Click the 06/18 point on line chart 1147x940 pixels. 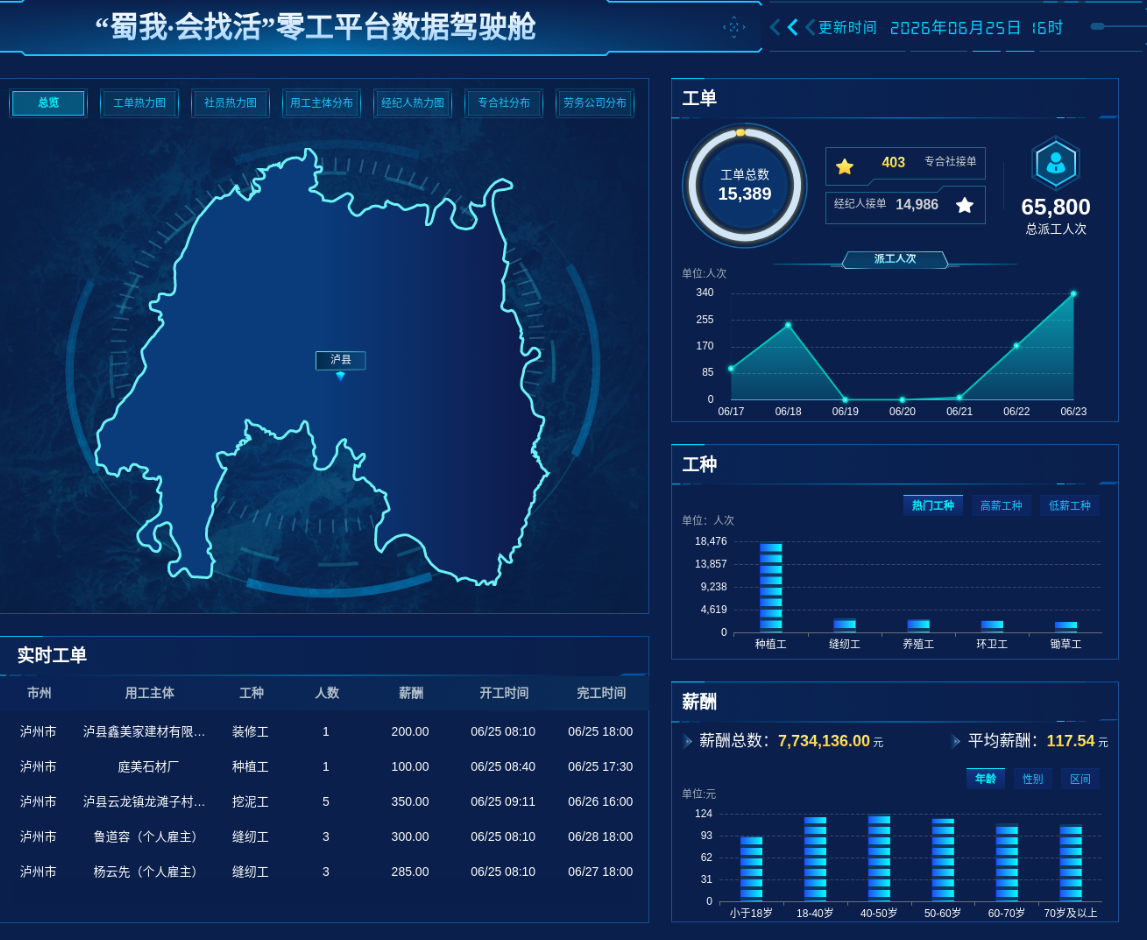click(x=788, y=325)
